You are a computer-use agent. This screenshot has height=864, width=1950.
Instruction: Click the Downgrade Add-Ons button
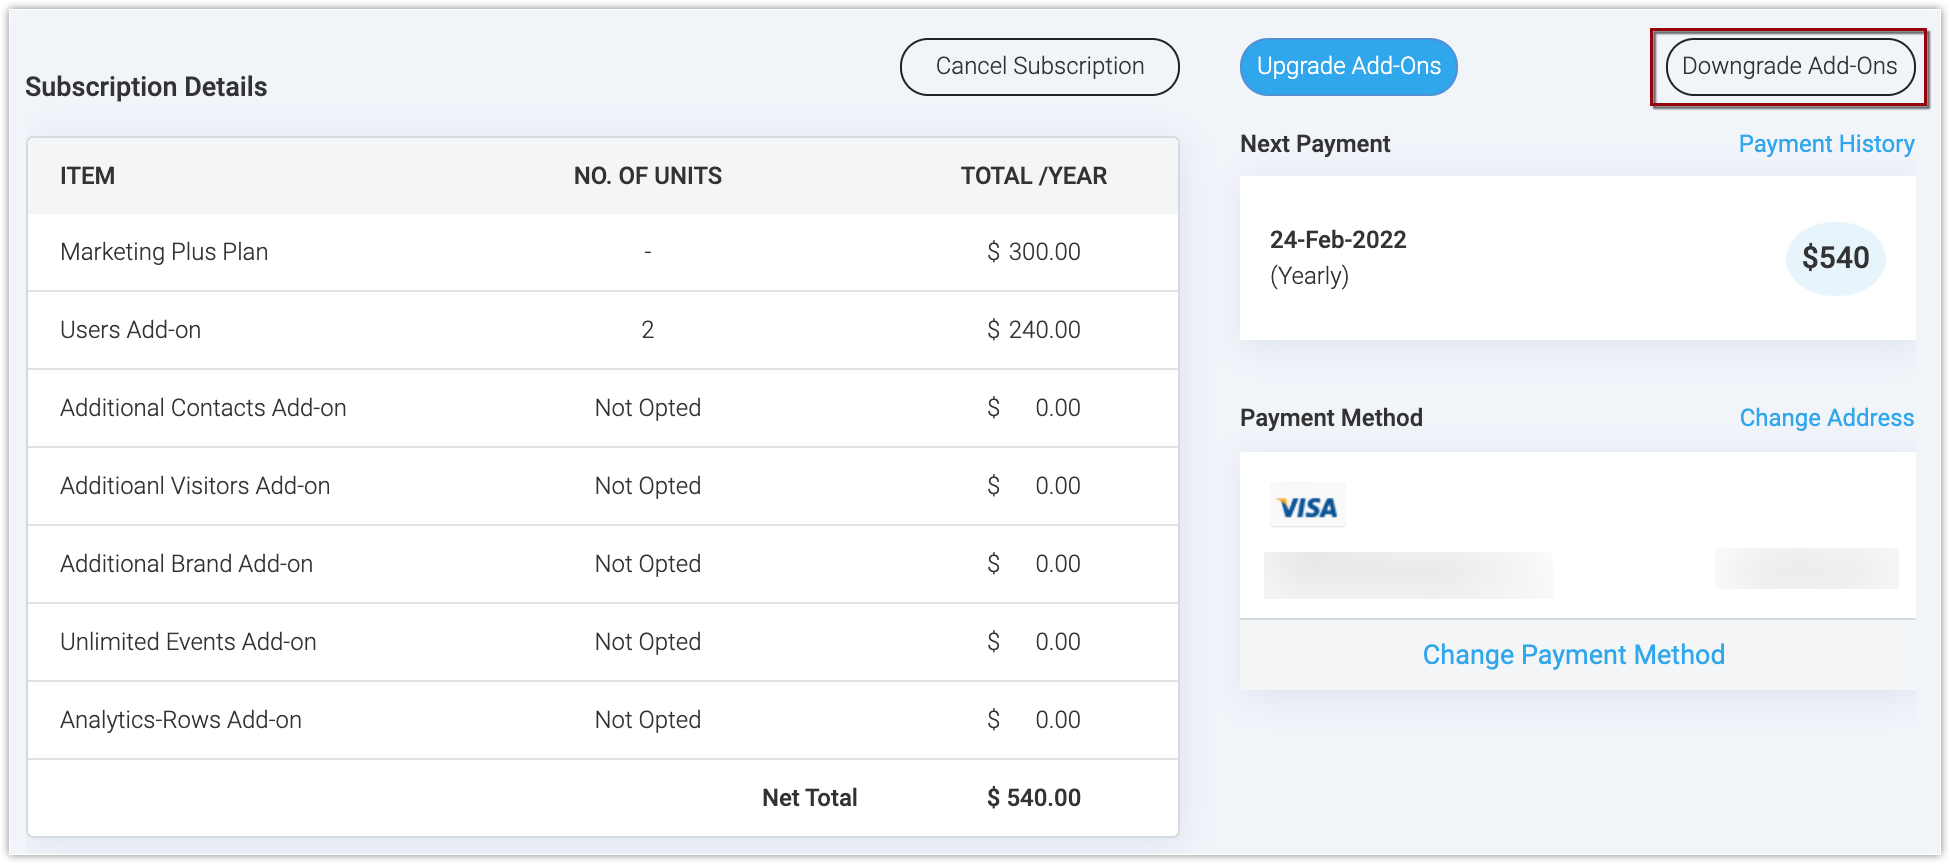(1789, 67)
